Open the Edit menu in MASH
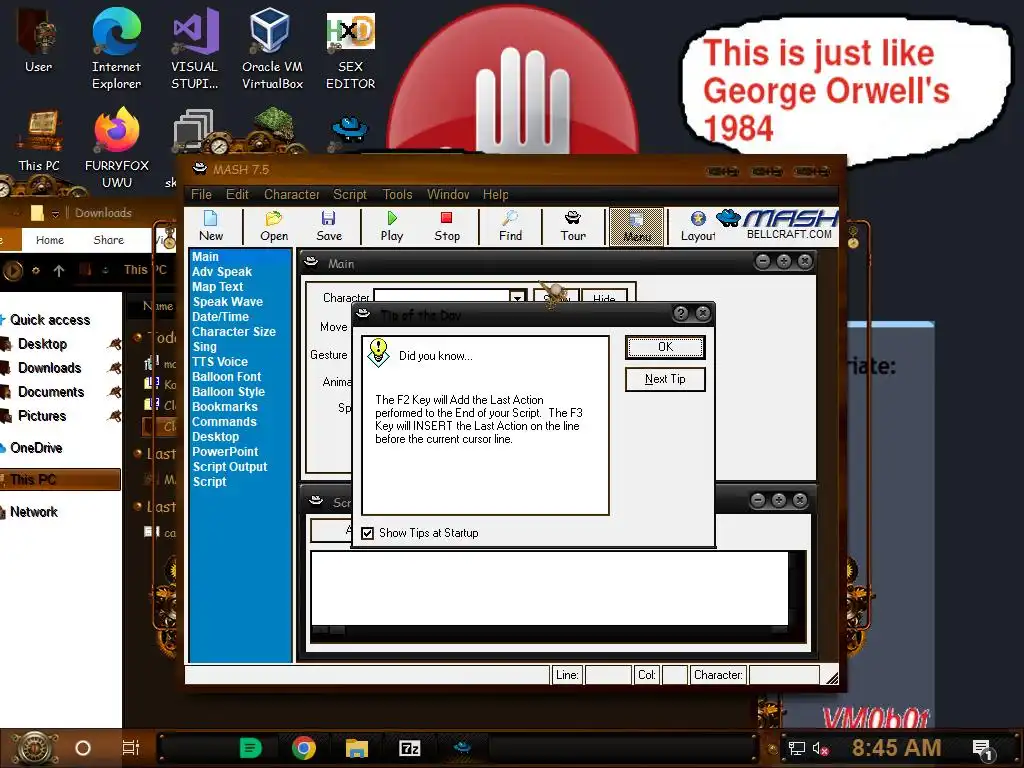Image resolution: width=1024 pixels, height=768 pixels. [237, 195]
